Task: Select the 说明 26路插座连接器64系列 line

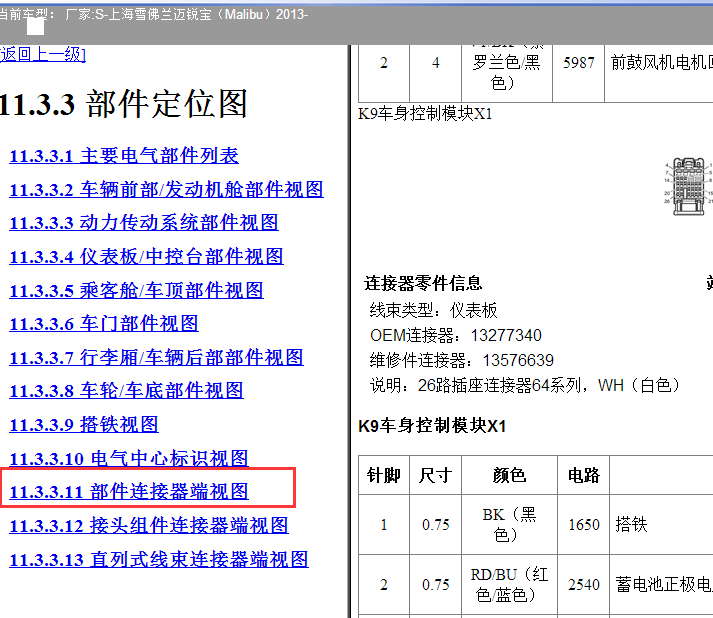Action: tap(524, 386)
